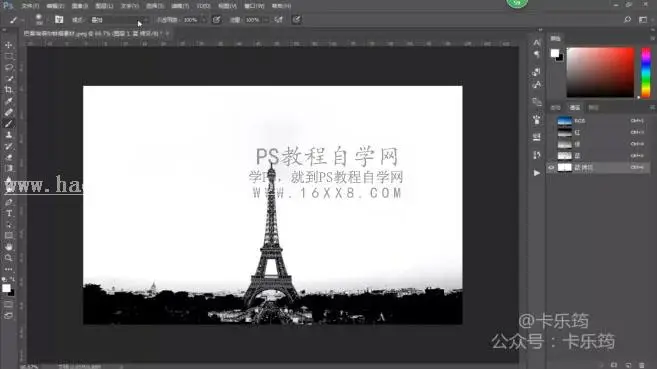Select the Eraser tool
Viewport: 657px width, 369px height.
pos(8,157)
